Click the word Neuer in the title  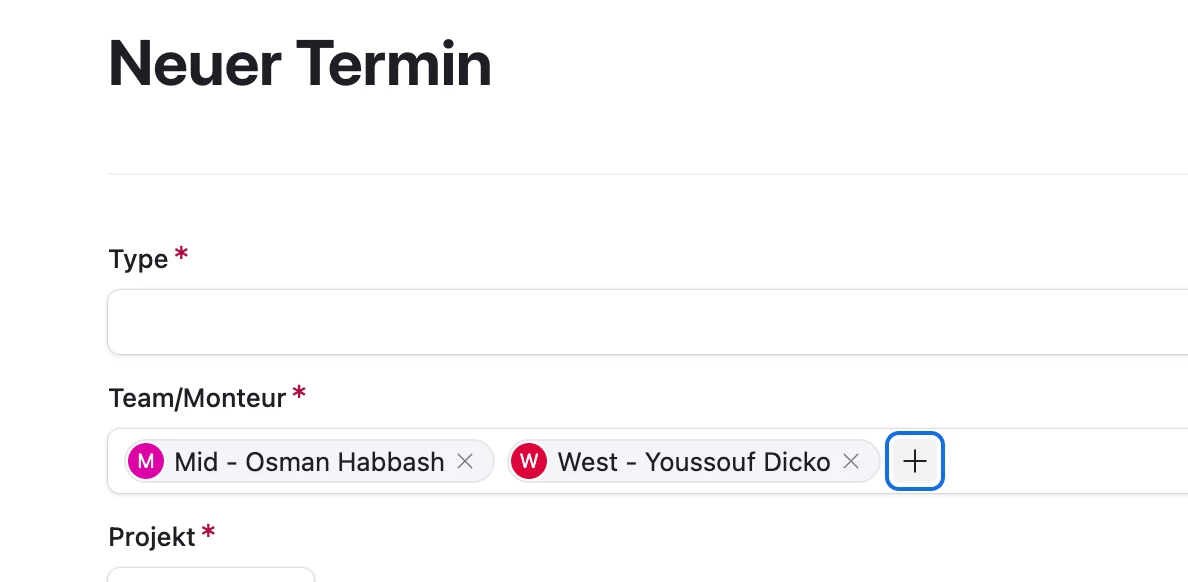[x=195, y=64]
